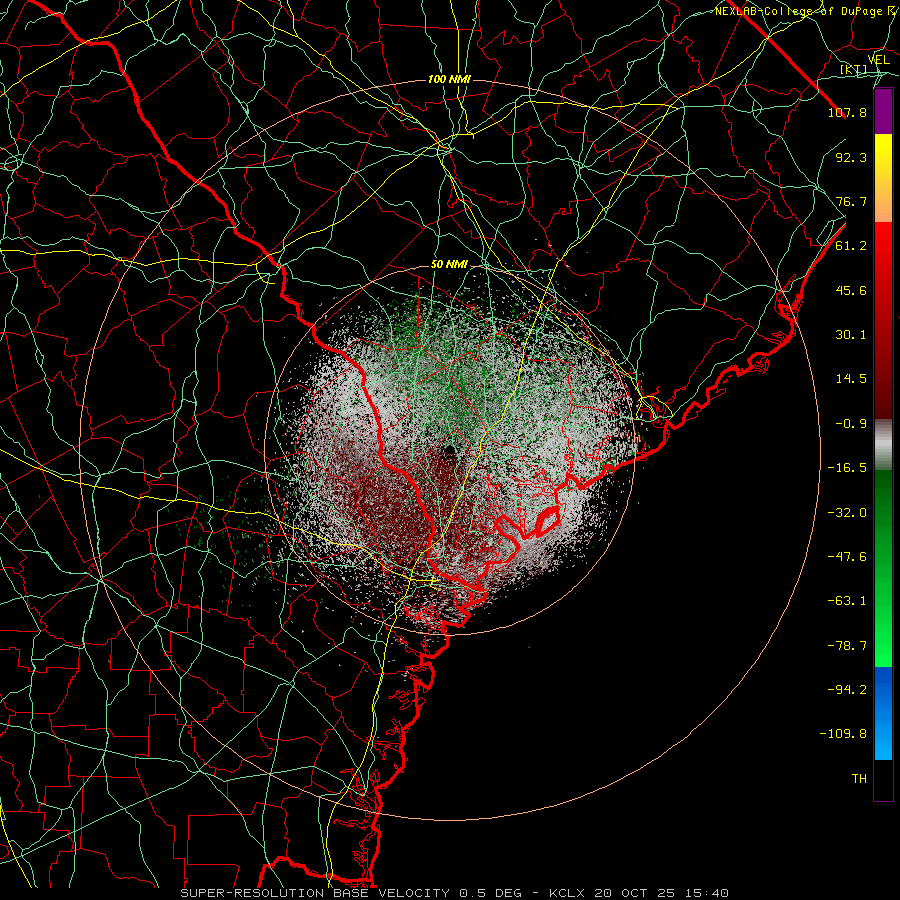
Task: Click the TH legend label
Action: tap(859, 779)
